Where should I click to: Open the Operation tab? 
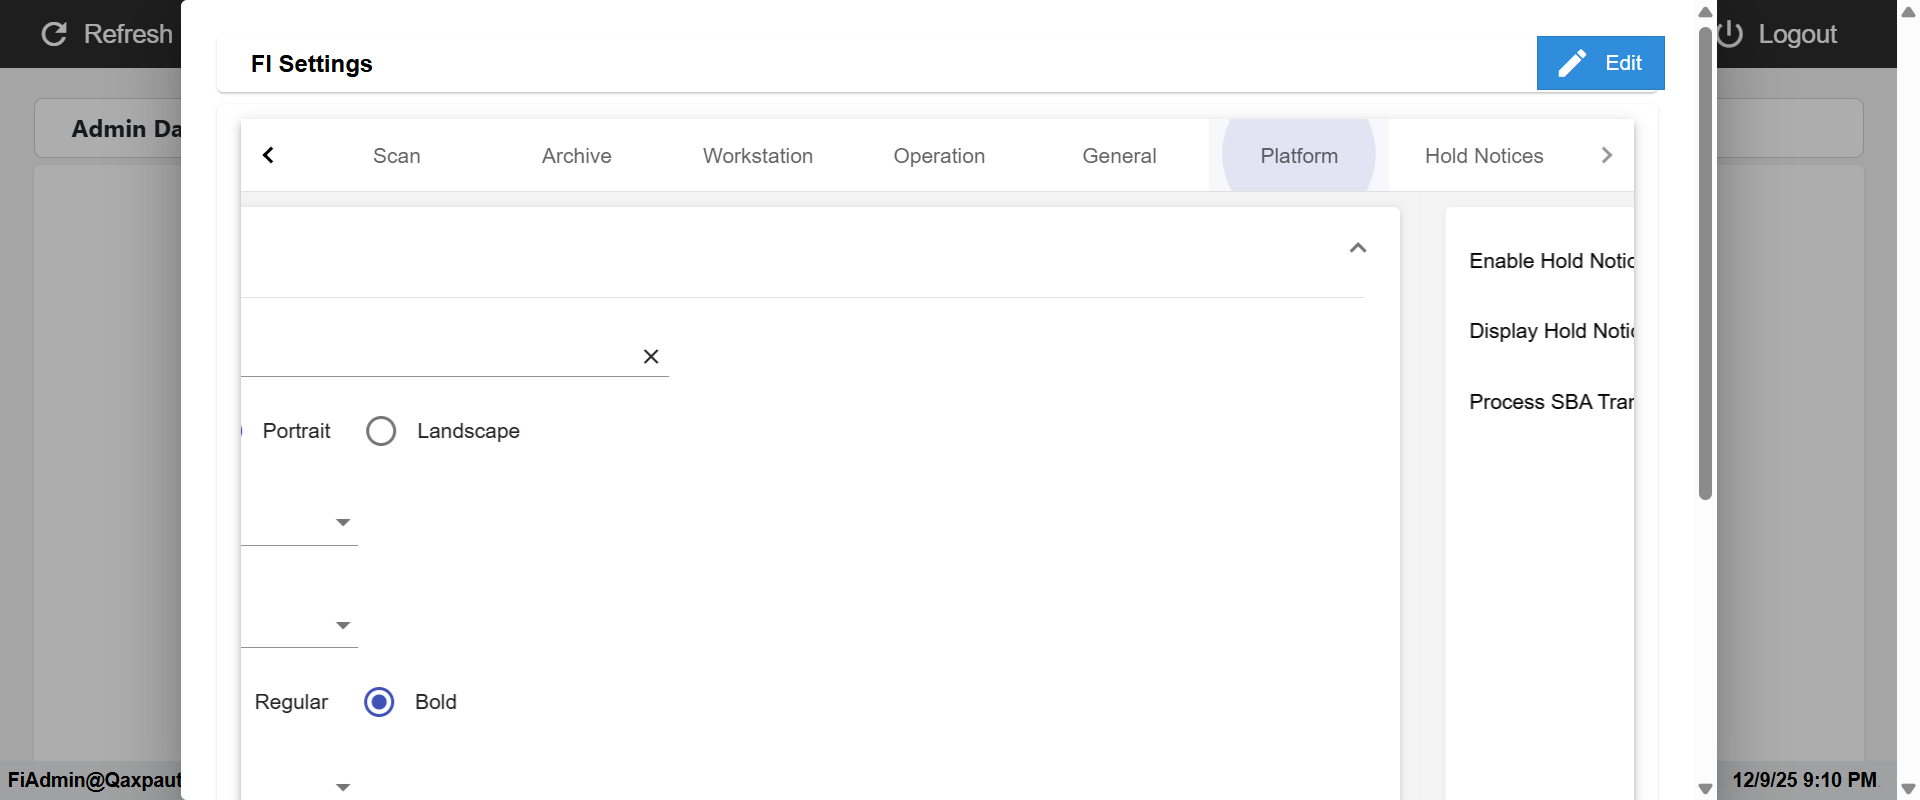point(939,156)
